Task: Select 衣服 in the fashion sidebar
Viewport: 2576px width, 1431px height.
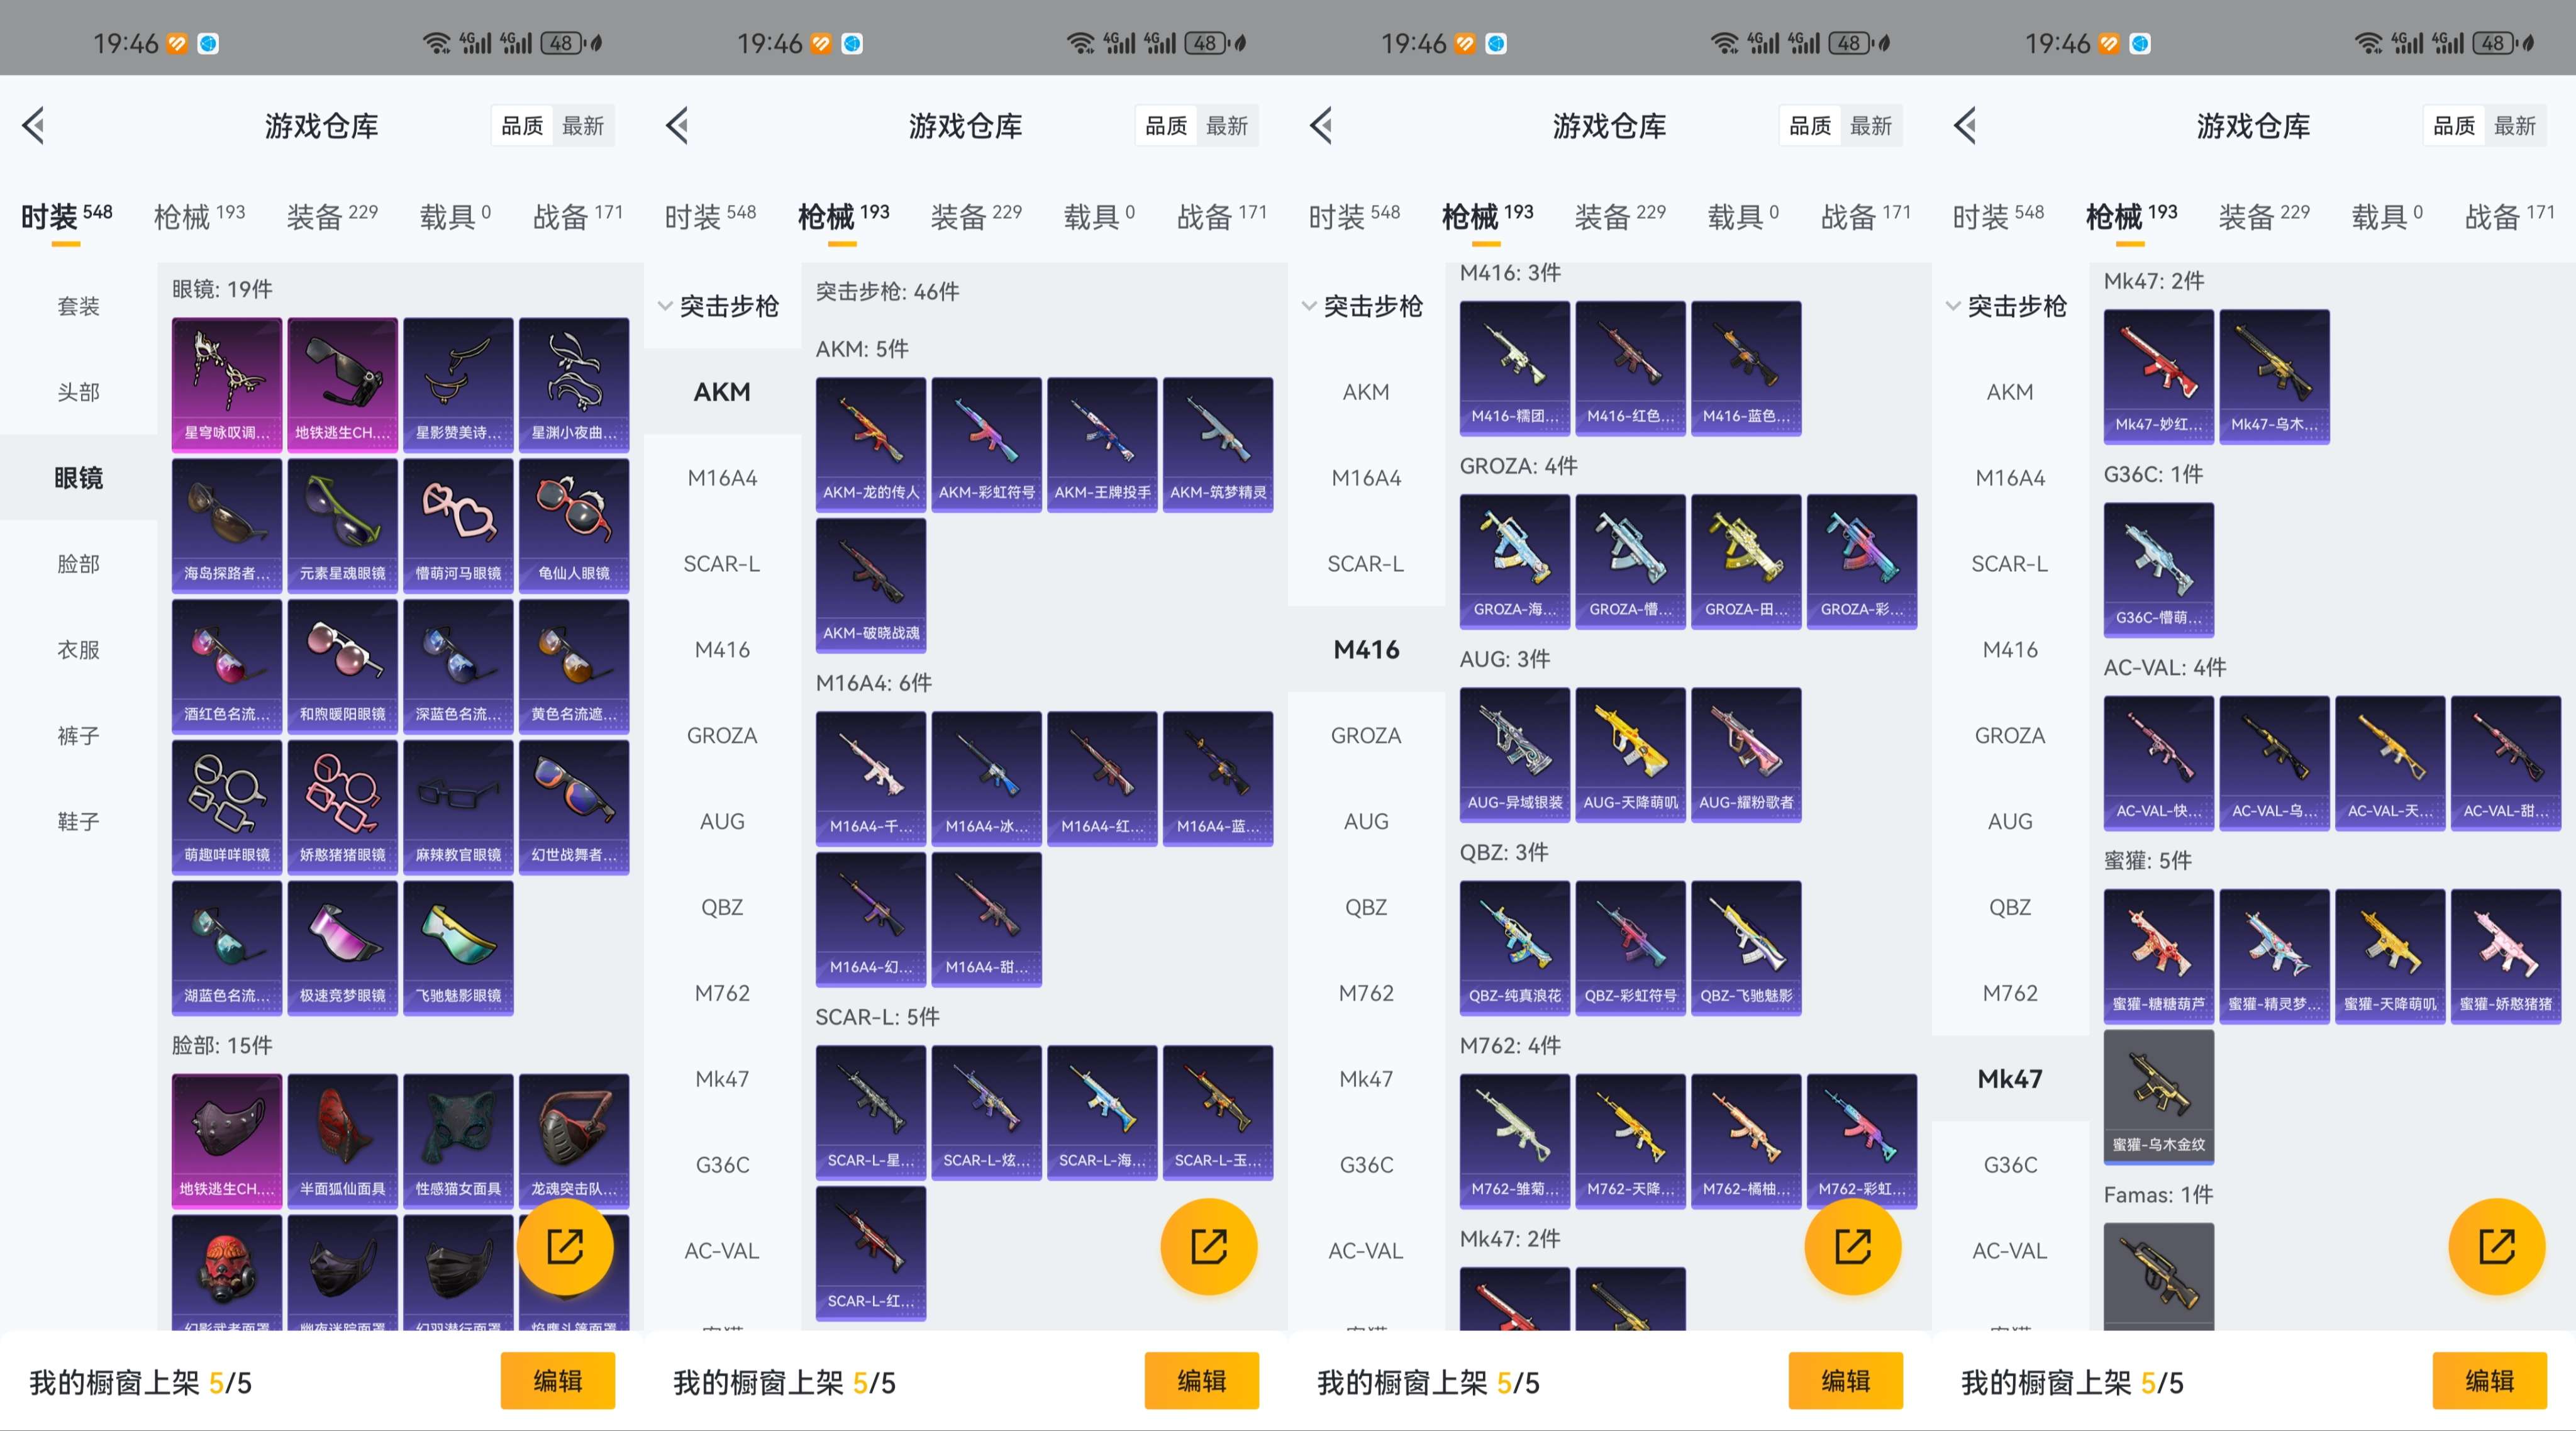Action: point(78,650)
